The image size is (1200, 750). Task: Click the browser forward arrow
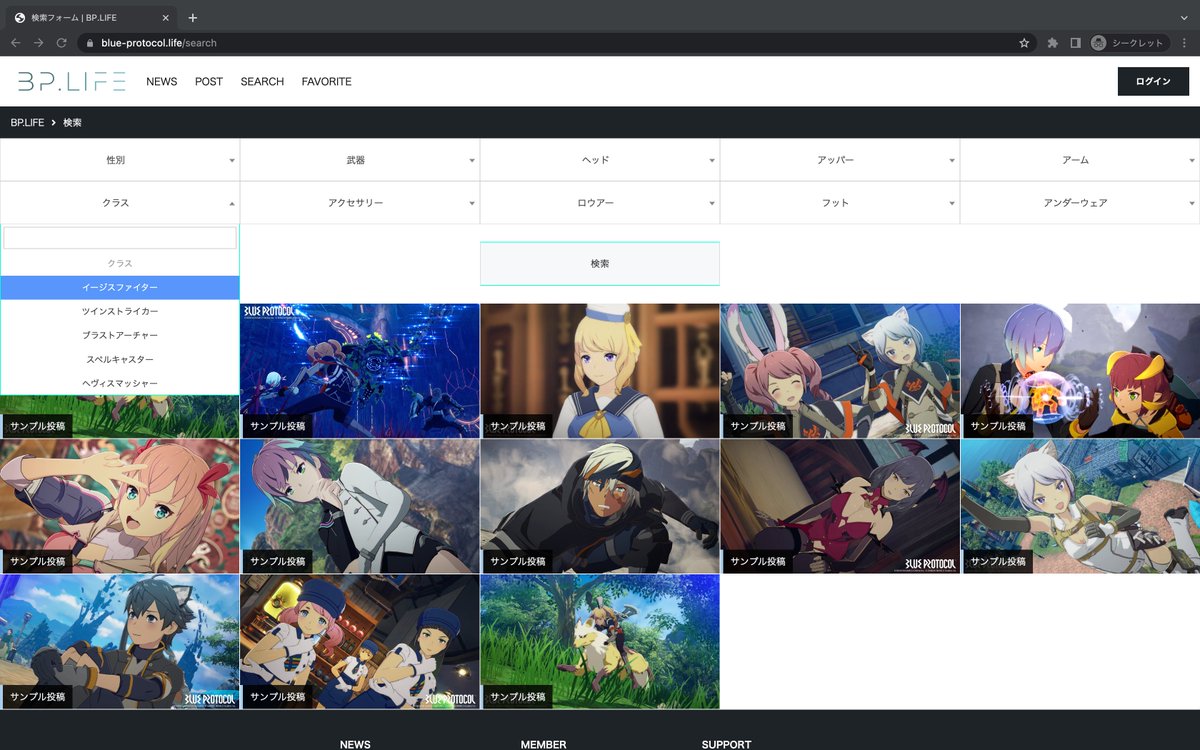click(38, 43)
